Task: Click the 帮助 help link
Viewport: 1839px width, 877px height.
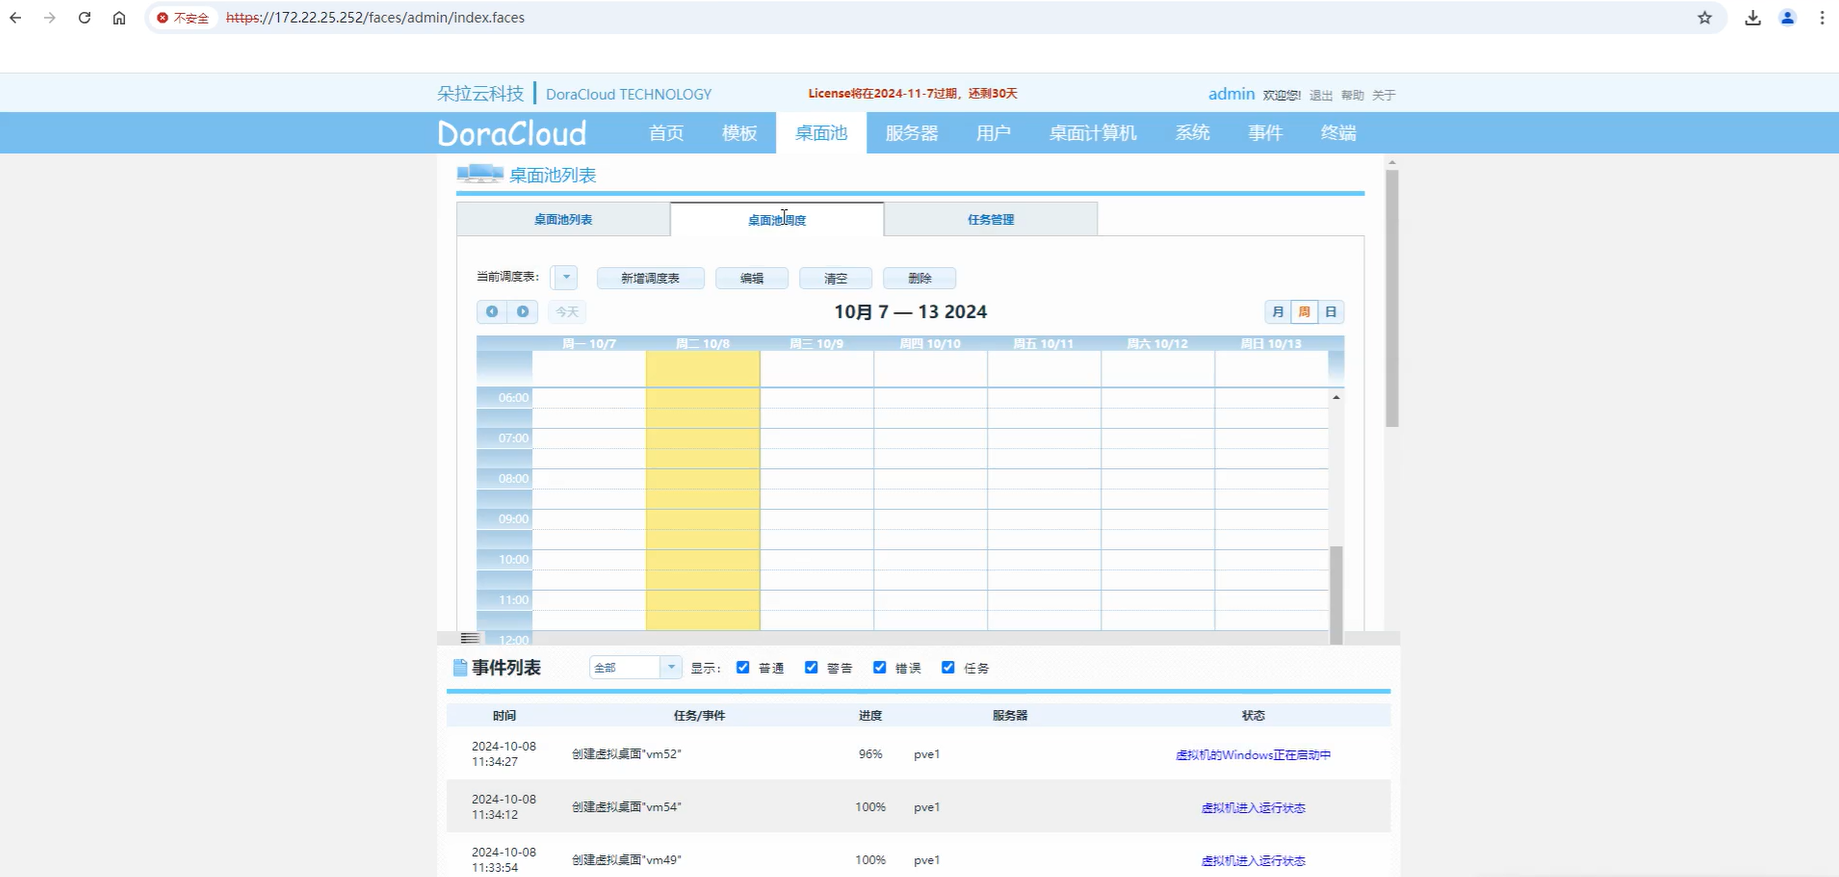Action: pos(1352,95)
